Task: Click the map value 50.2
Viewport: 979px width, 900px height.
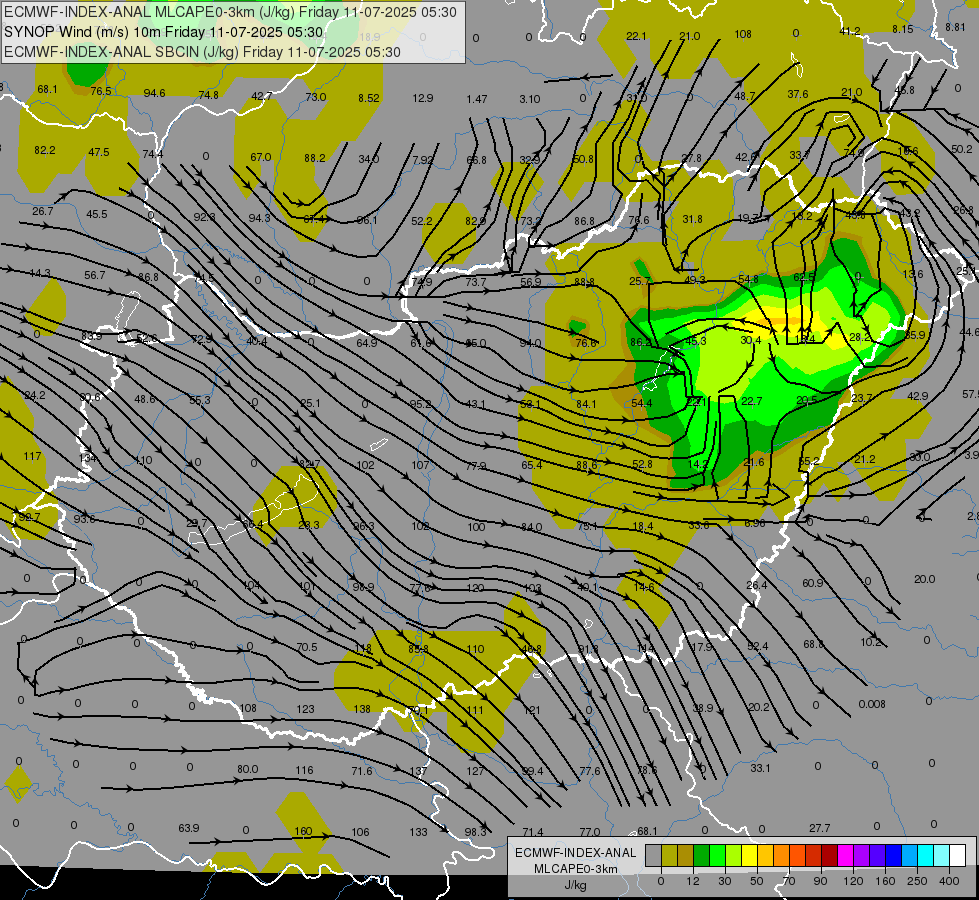Action: (x=962, y=149)
